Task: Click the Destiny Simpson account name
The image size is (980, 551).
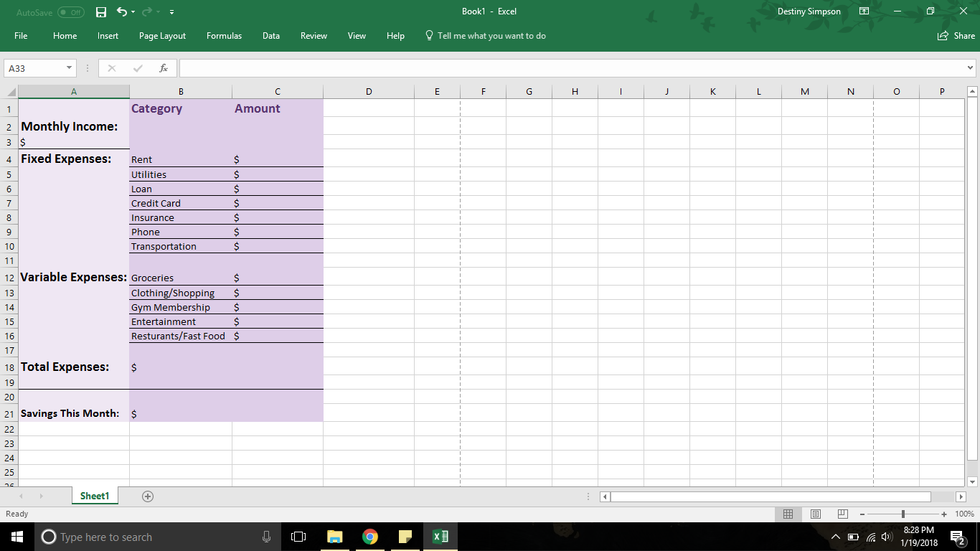Action: (809, 12)
